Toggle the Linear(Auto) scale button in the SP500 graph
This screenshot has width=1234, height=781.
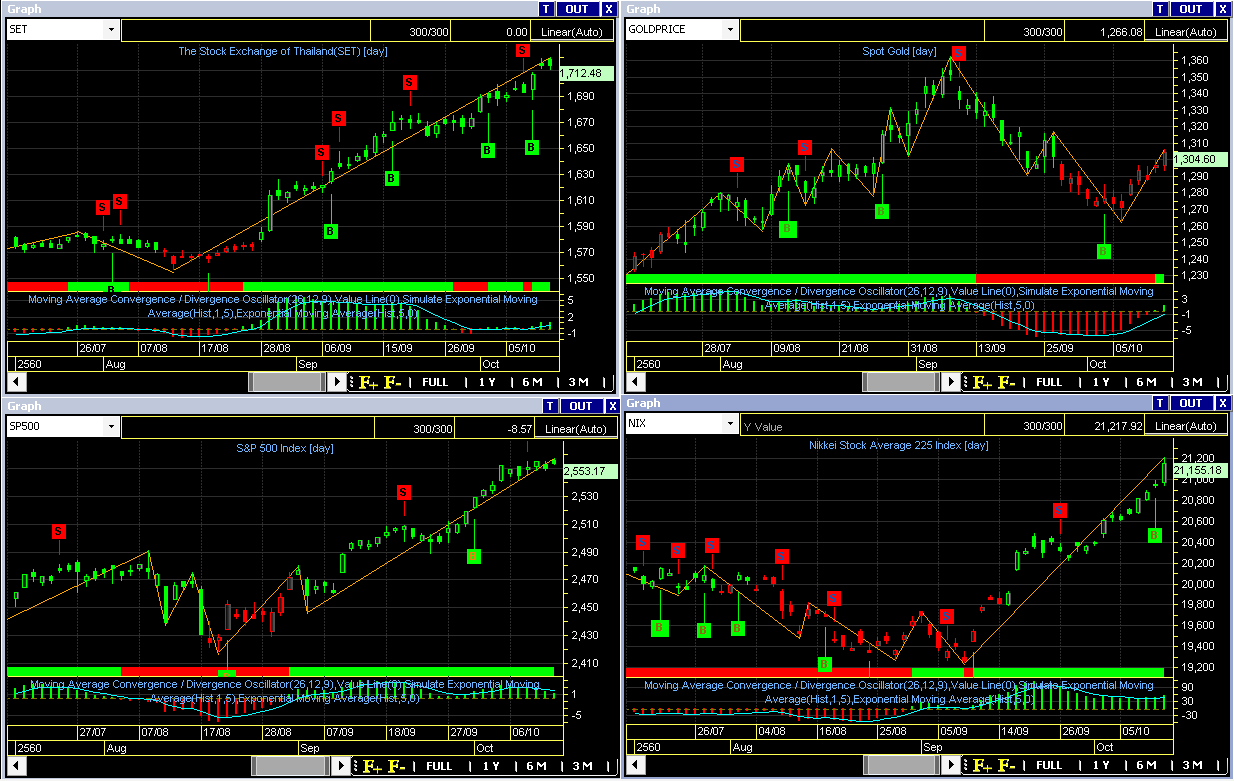click(577, 428)
